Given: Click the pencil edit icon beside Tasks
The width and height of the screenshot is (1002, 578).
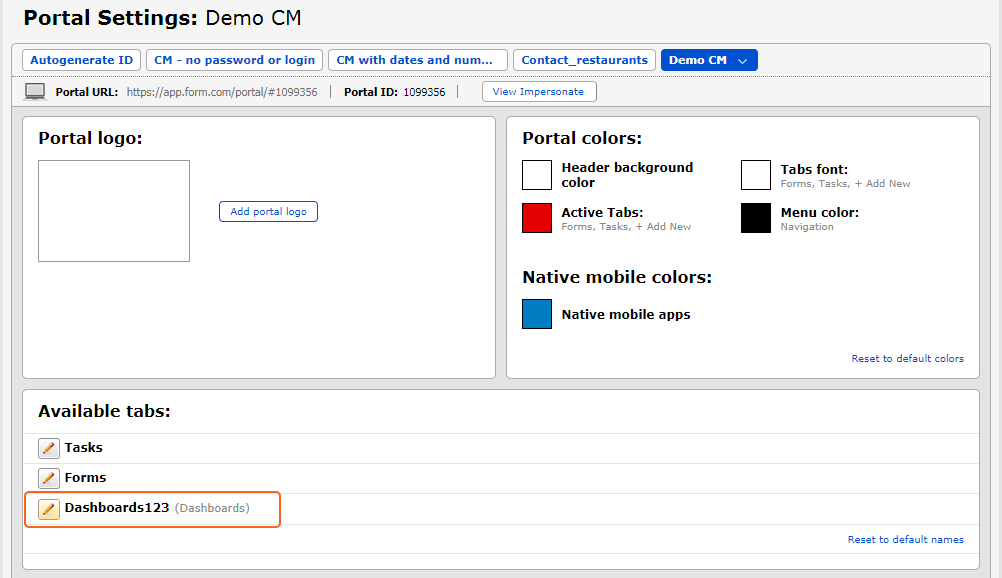Looking at the screenshot, I should tap(48, 448).
